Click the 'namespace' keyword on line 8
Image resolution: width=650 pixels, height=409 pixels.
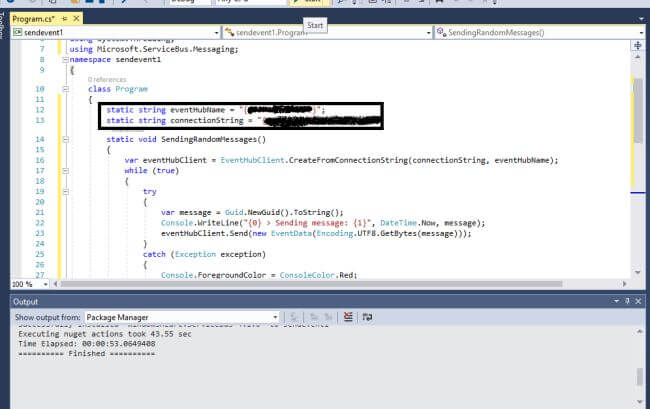[x=90, y=60]
